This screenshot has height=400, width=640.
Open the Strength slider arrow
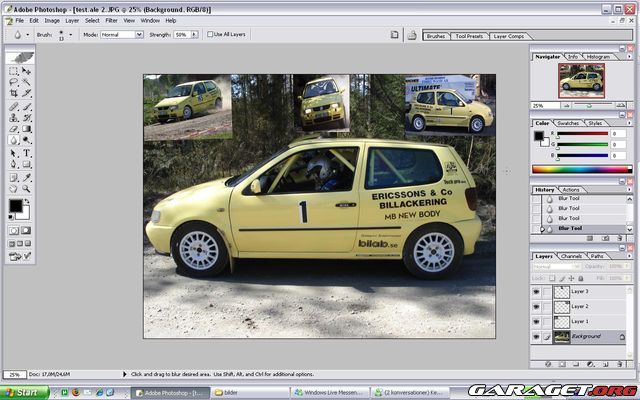point(194,35)
